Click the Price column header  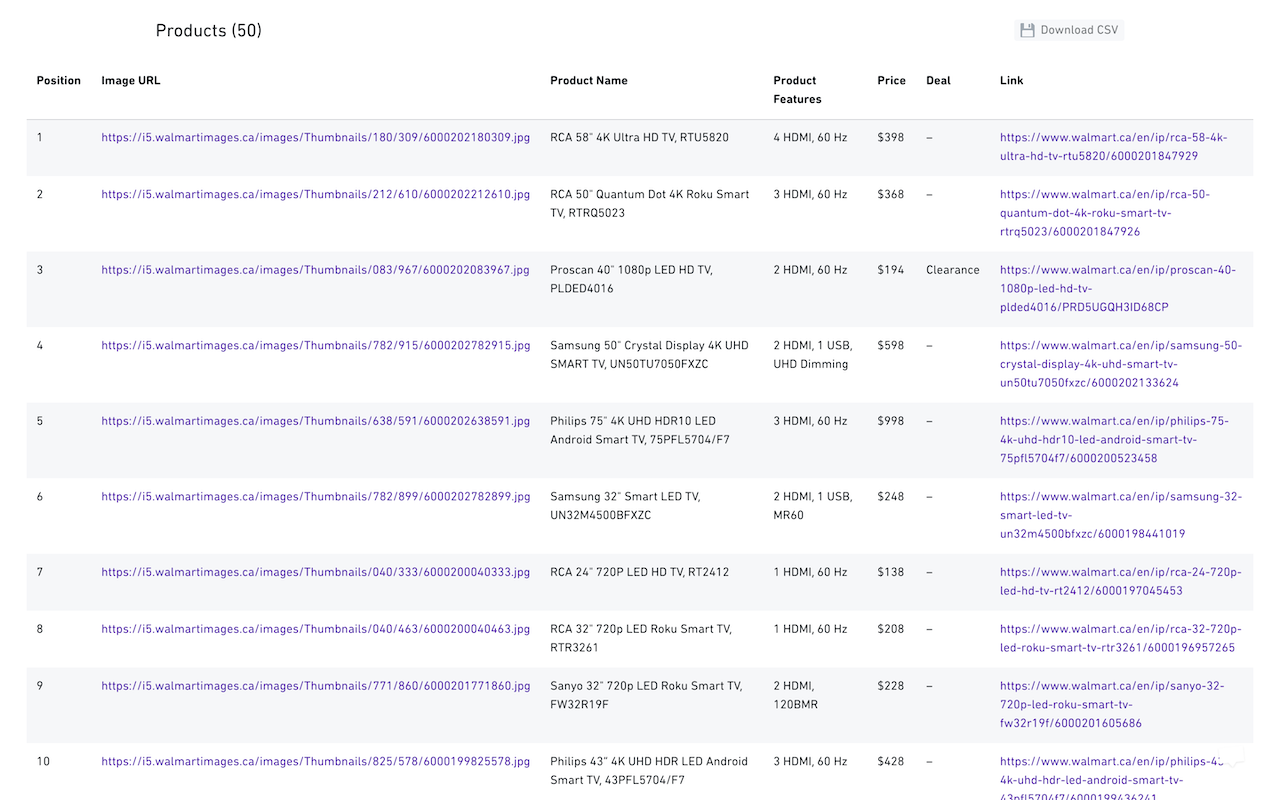click(x=891, y=81)
